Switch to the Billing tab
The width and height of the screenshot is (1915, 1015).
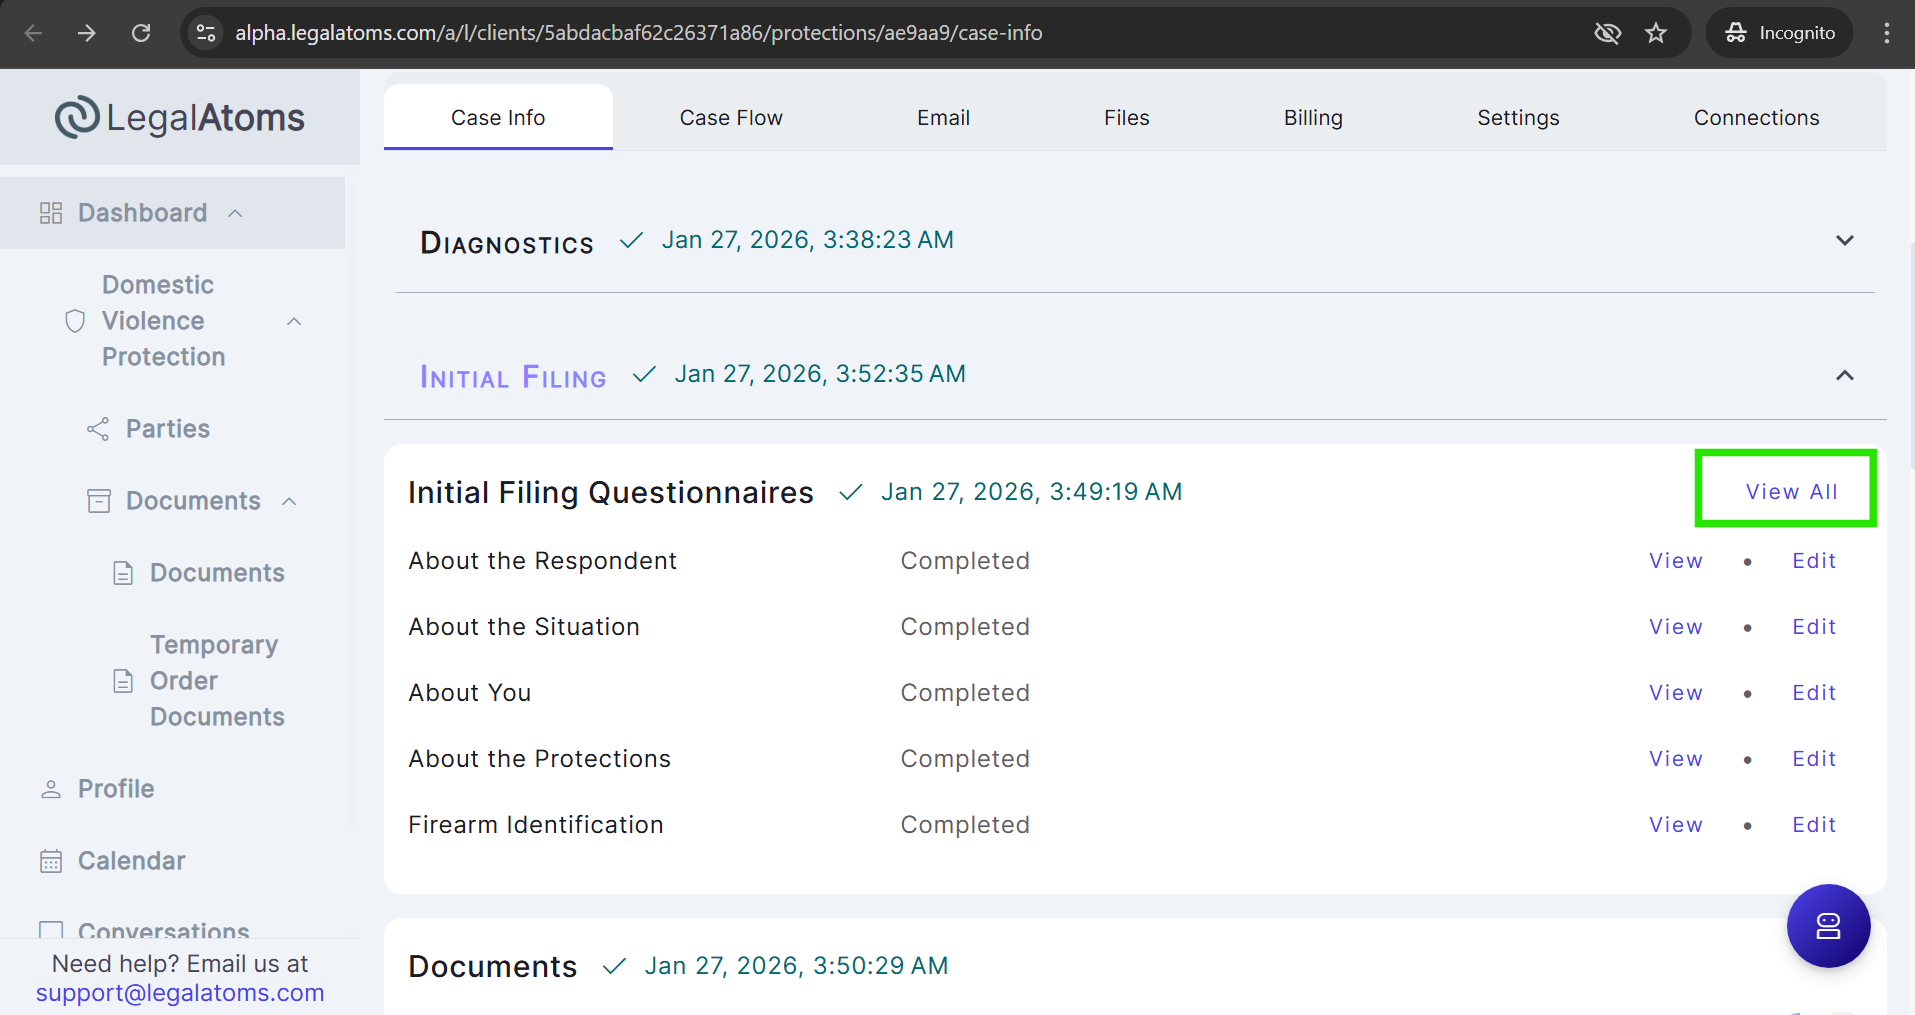[1312, 118]
